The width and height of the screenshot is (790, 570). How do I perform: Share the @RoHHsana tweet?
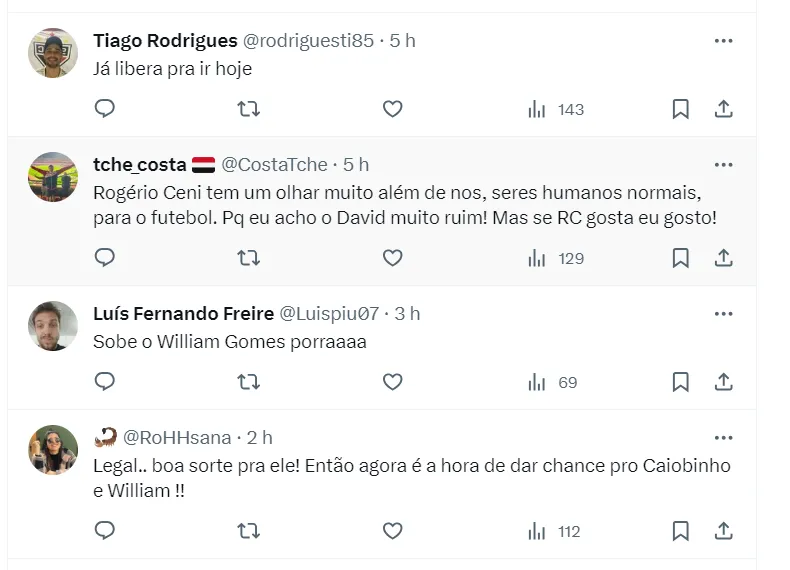tap(724, 531)
